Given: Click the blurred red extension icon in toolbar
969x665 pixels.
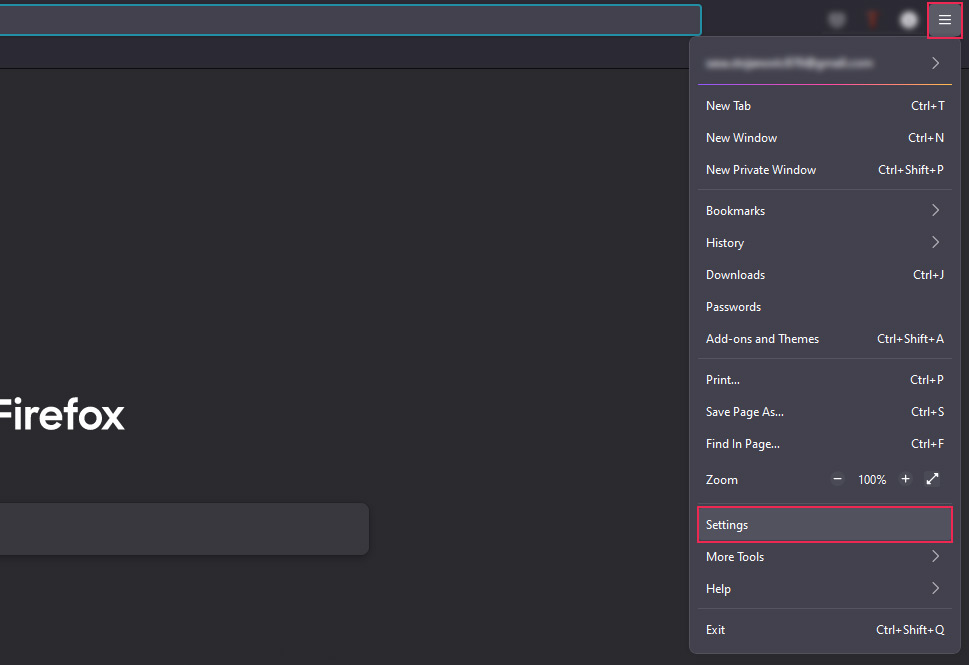Looking at the screenshot, I should point(872,20).
